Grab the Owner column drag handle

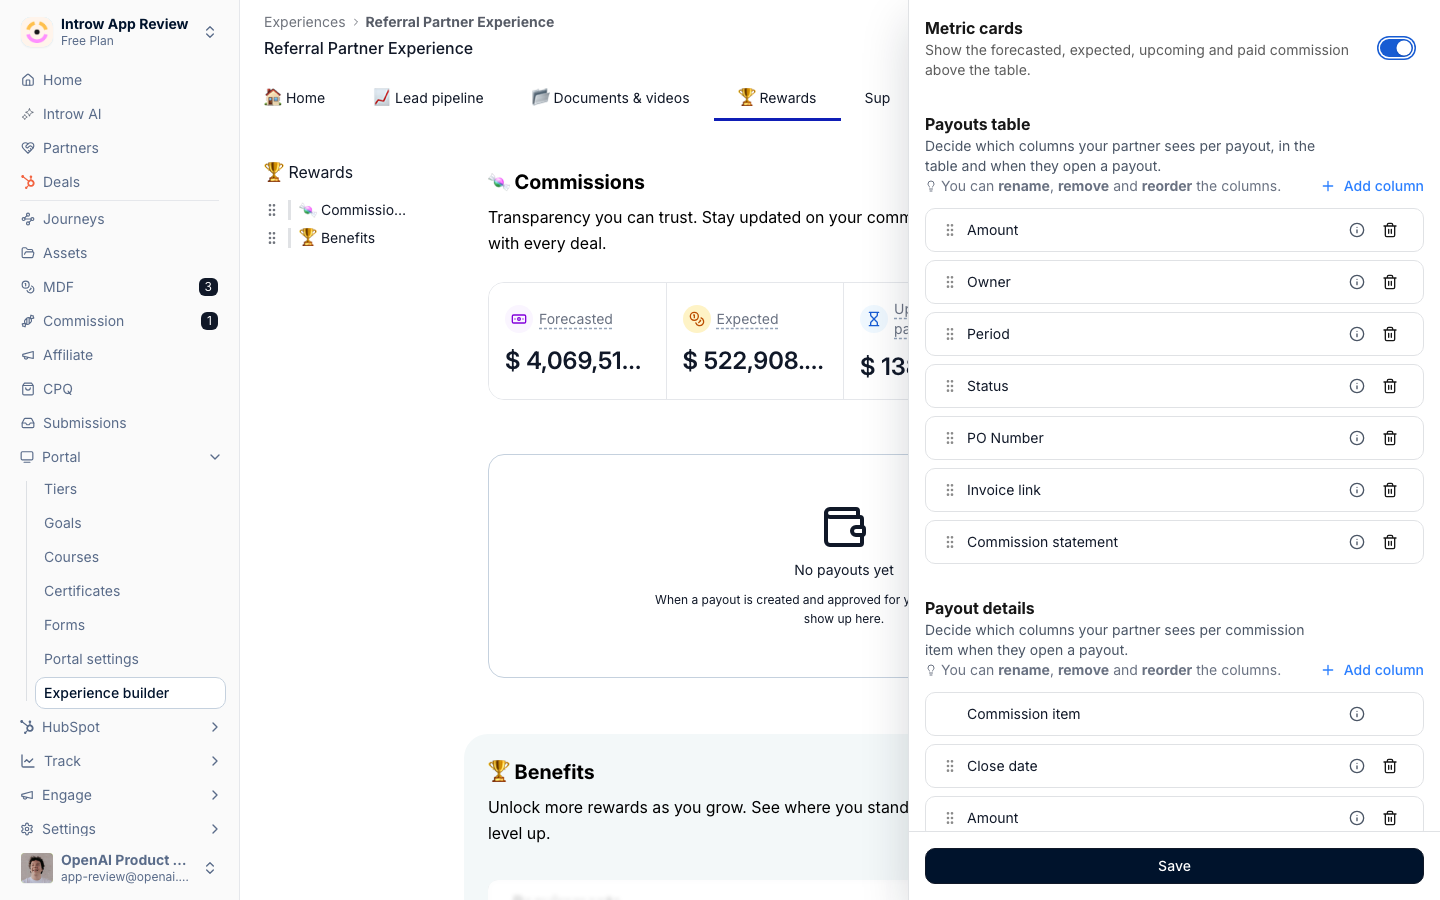950,282
